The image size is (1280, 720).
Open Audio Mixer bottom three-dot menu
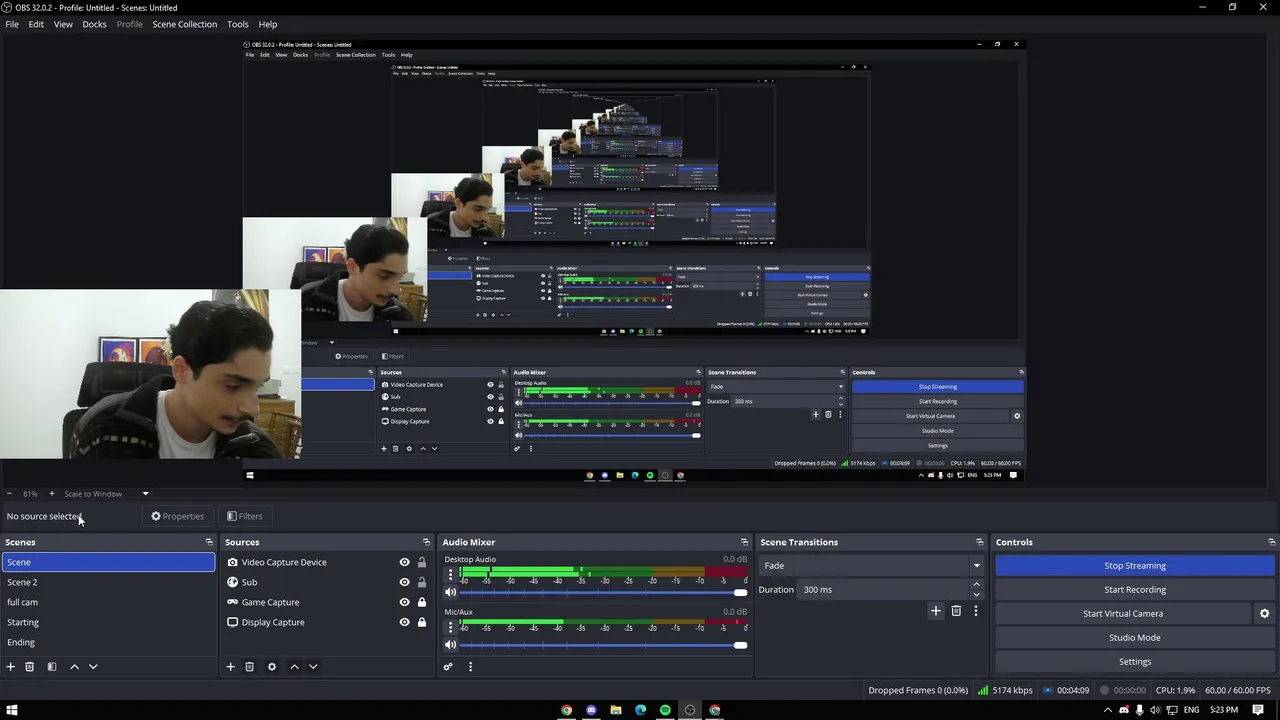click(470, 667)
